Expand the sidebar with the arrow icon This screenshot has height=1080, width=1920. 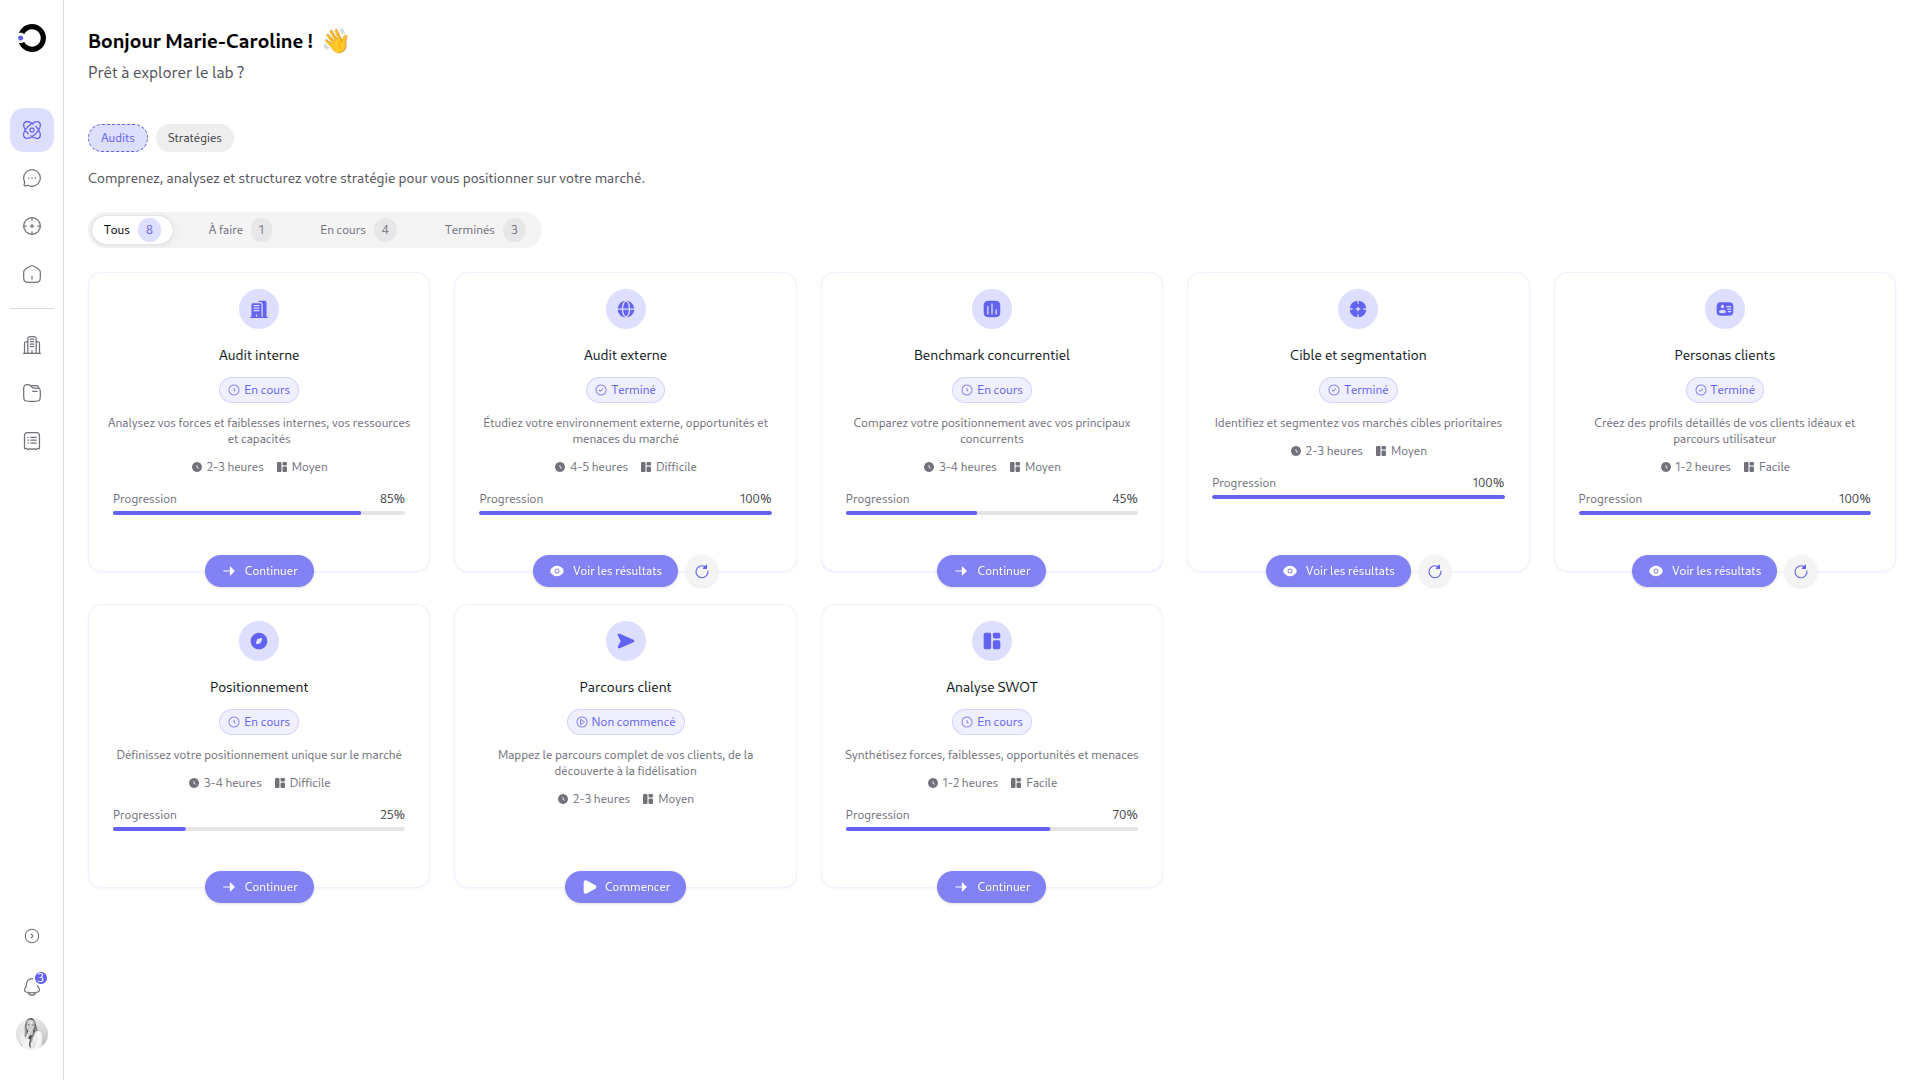(32, 936)
